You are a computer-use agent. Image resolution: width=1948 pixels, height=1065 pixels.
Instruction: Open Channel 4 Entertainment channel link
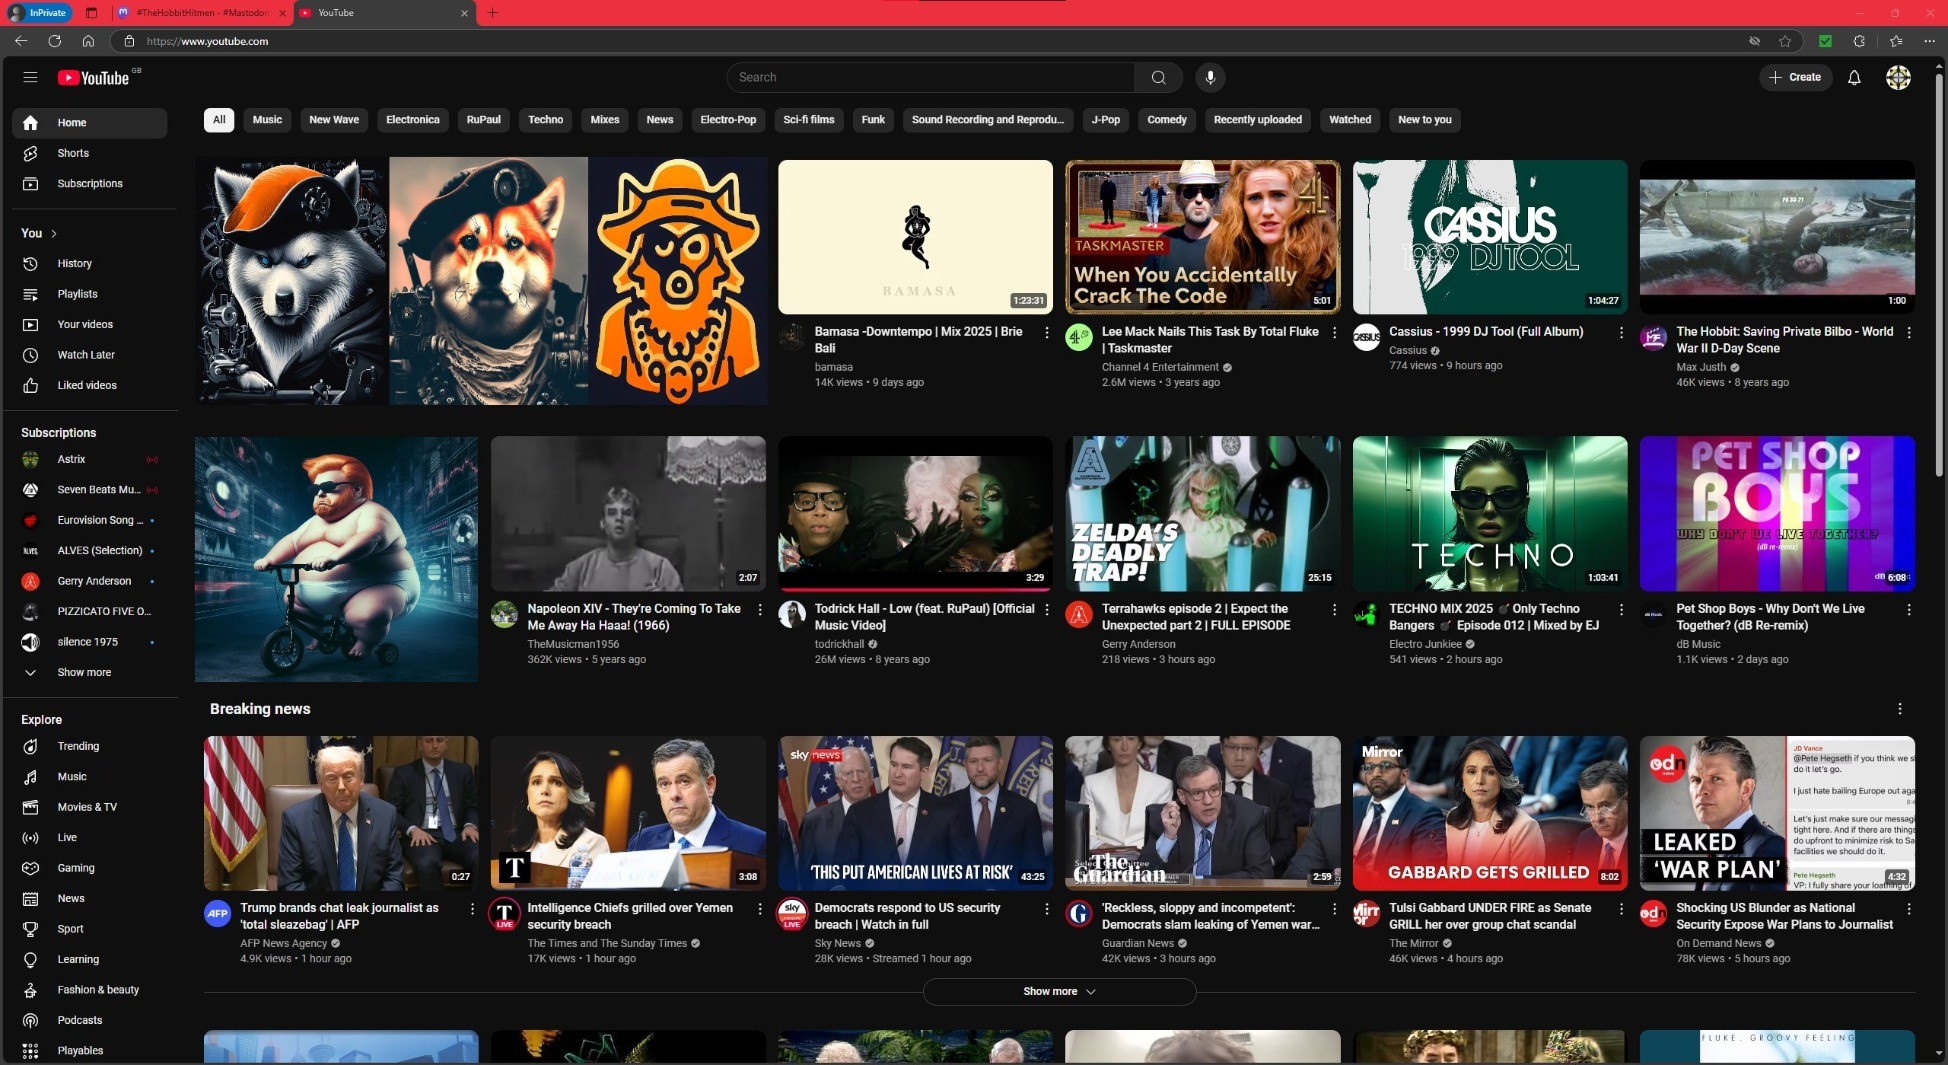click(1160, 367)
